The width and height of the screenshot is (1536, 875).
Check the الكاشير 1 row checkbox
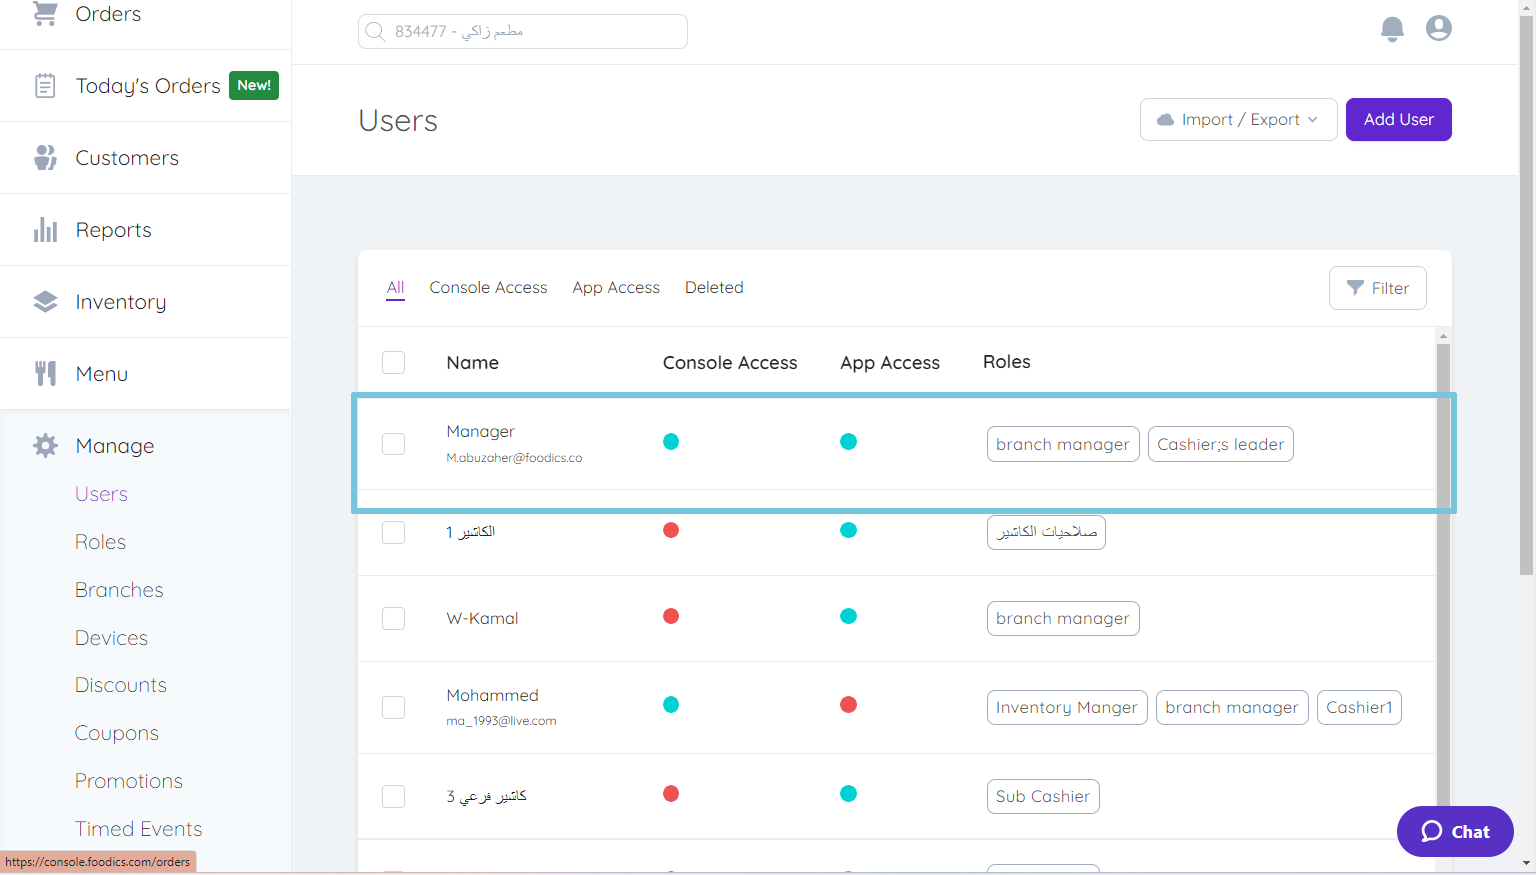[394, 532]
